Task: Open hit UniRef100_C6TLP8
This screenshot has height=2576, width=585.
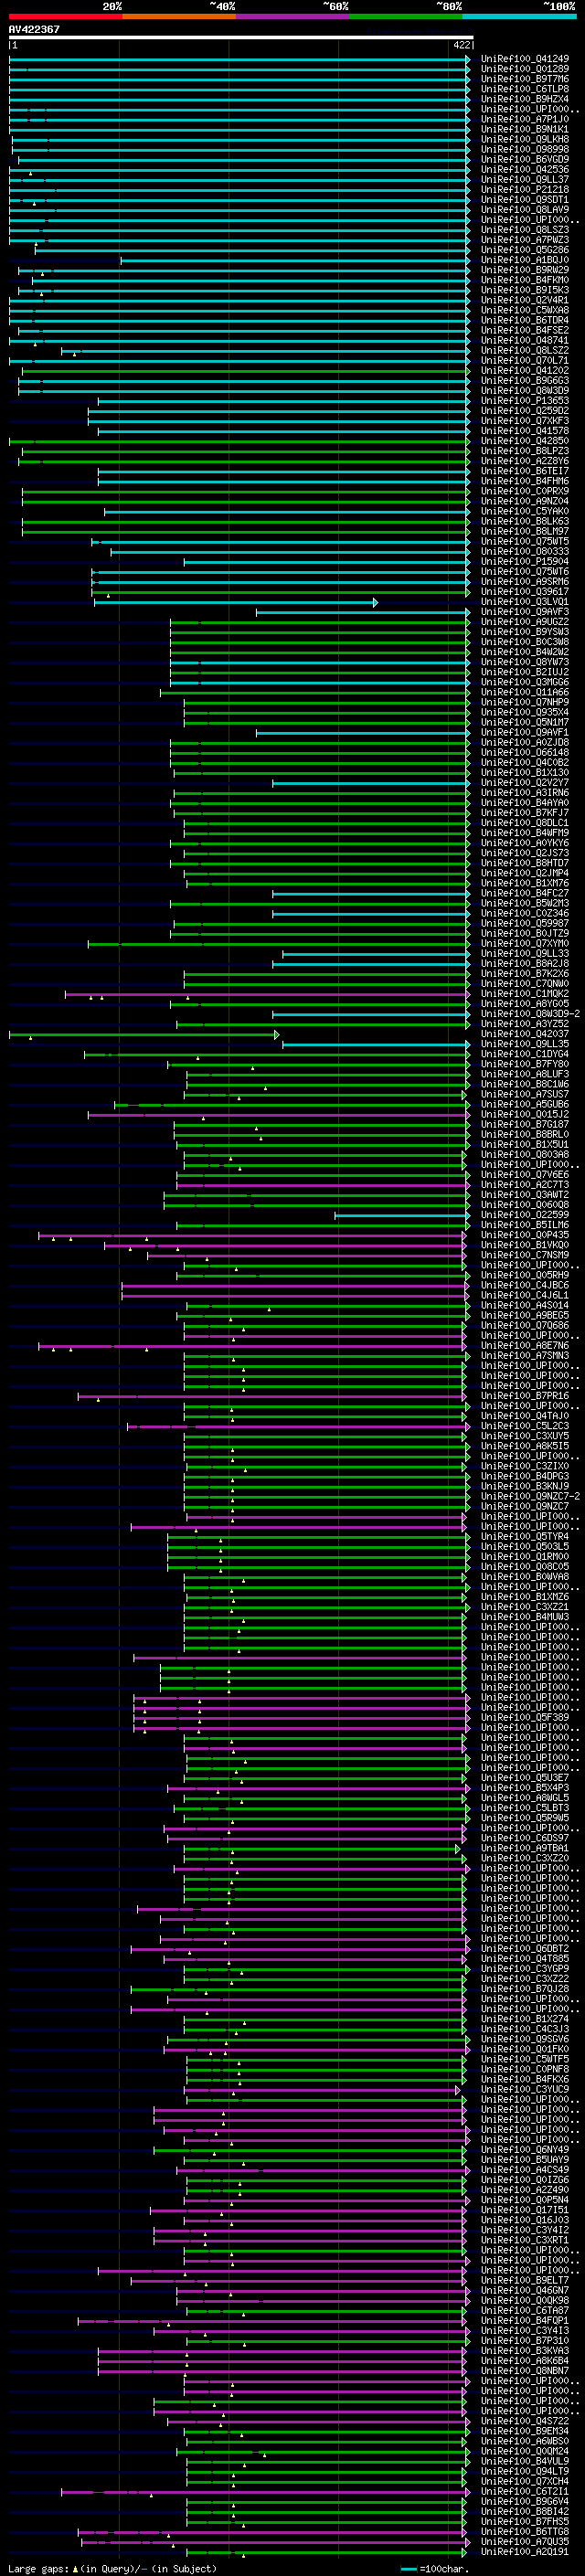Action: [525, 89]
